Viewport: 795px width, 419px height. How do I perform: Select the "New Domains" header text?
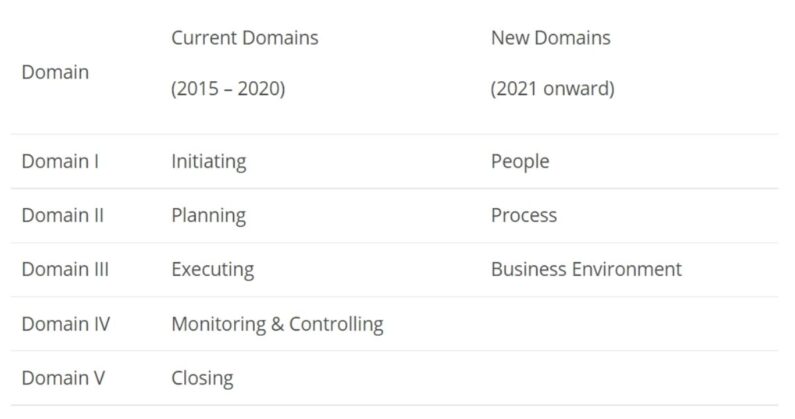(x=550, y=38)
